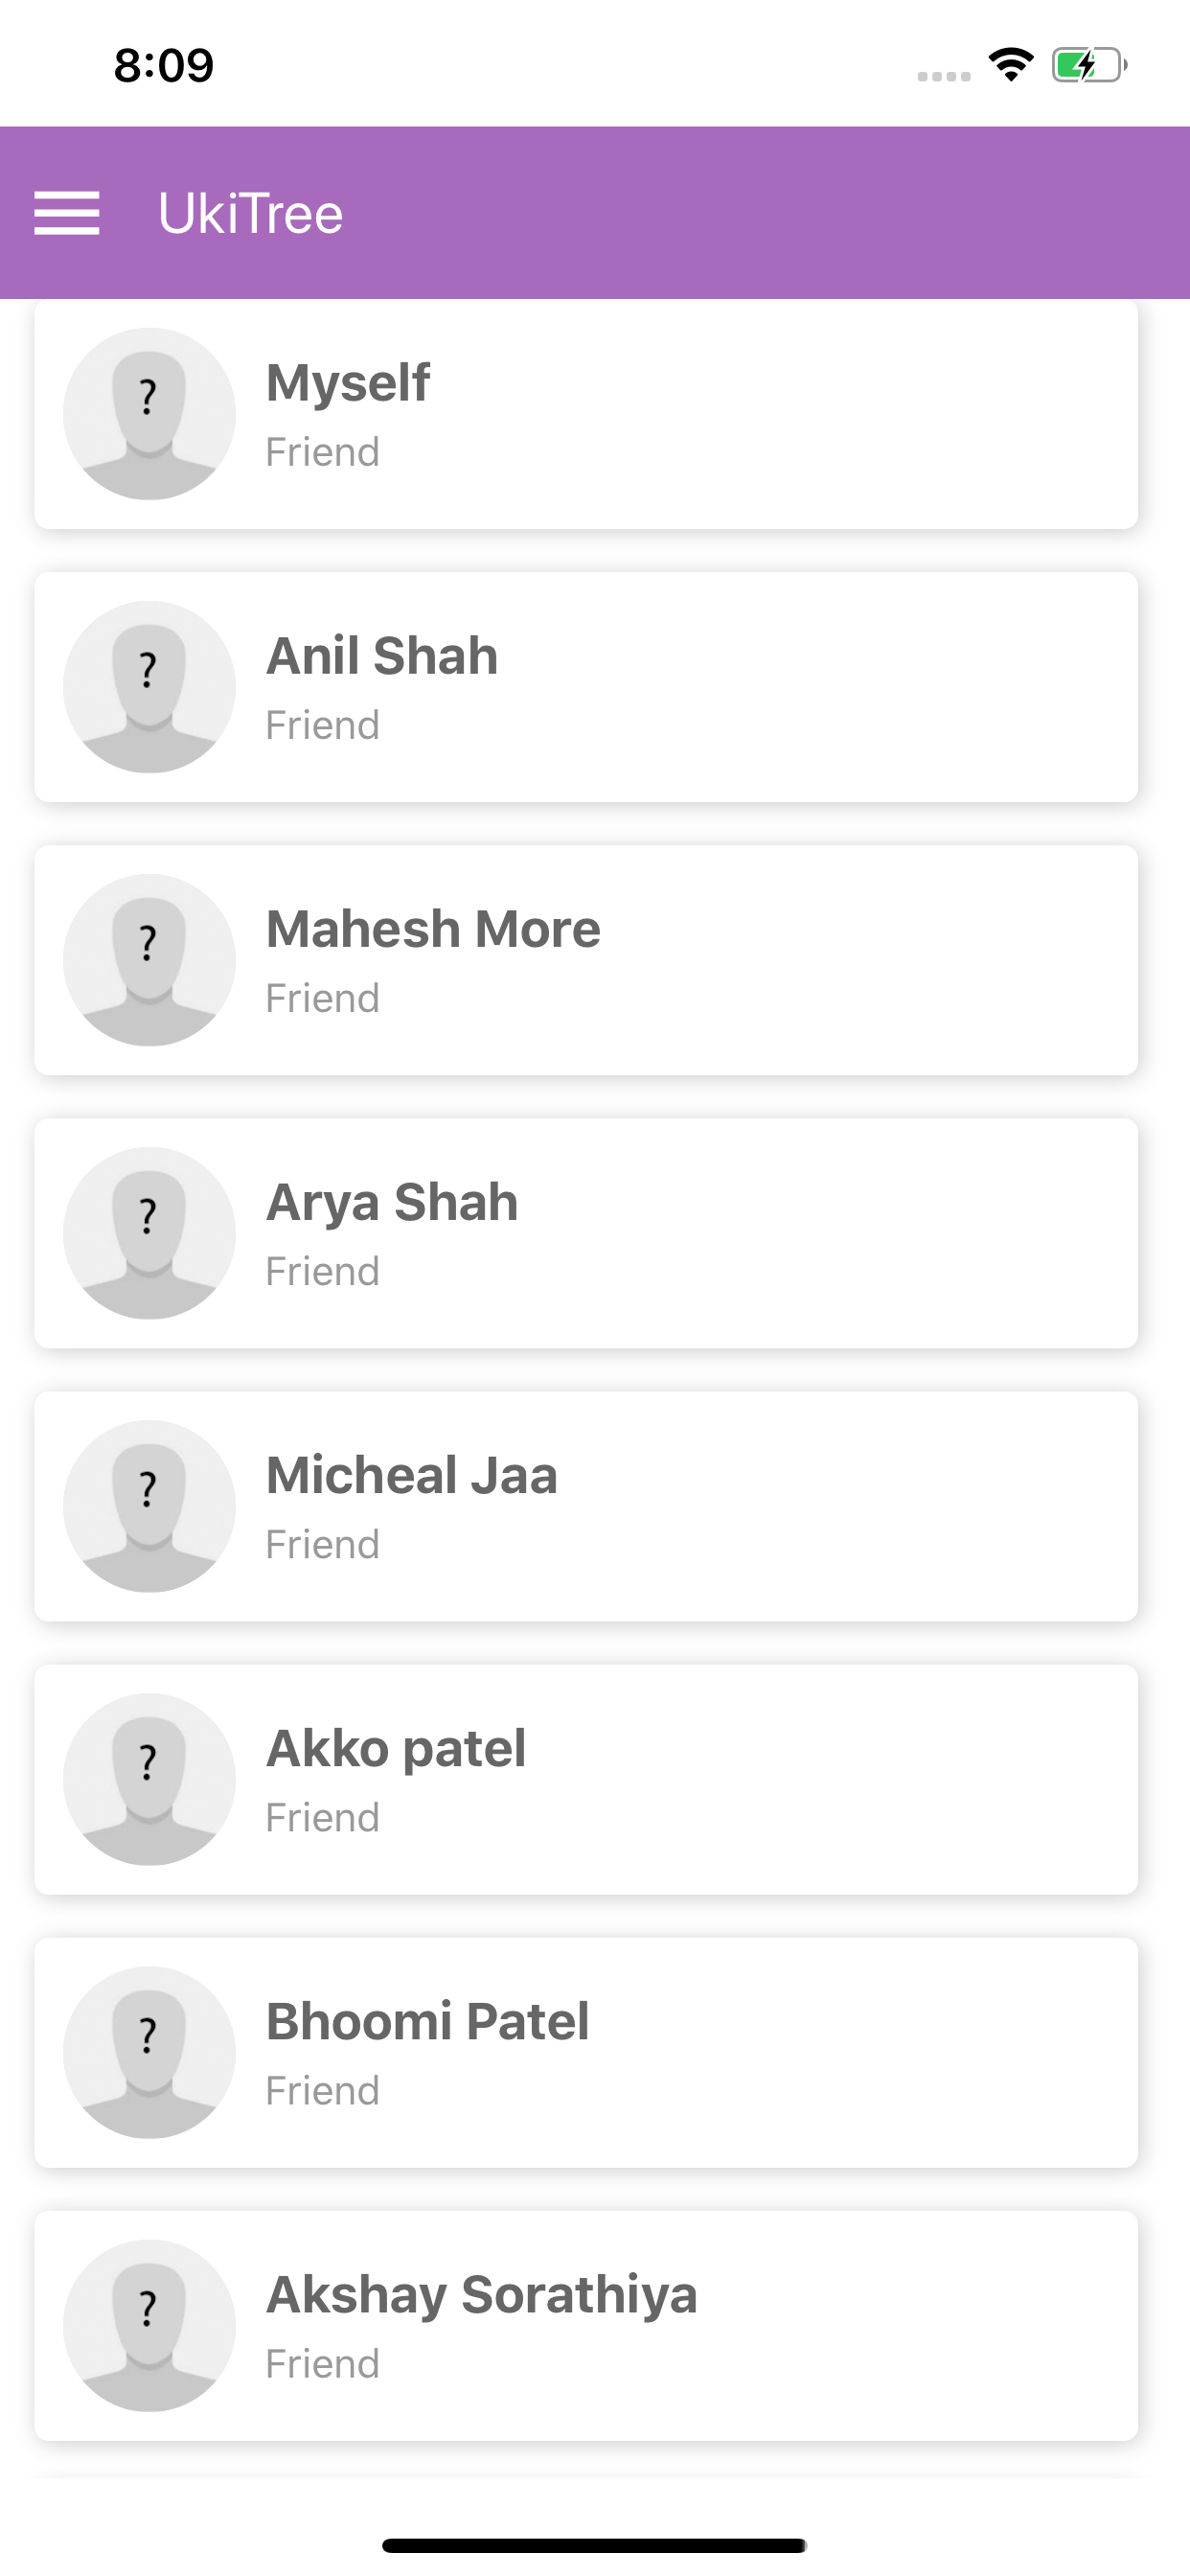Image resolution: width=1190 pixels, height=2576 pixels.
Task: Tap Arya Shah's avatar placeholder
Action: pyautogui.click(x=149, y=1233)
